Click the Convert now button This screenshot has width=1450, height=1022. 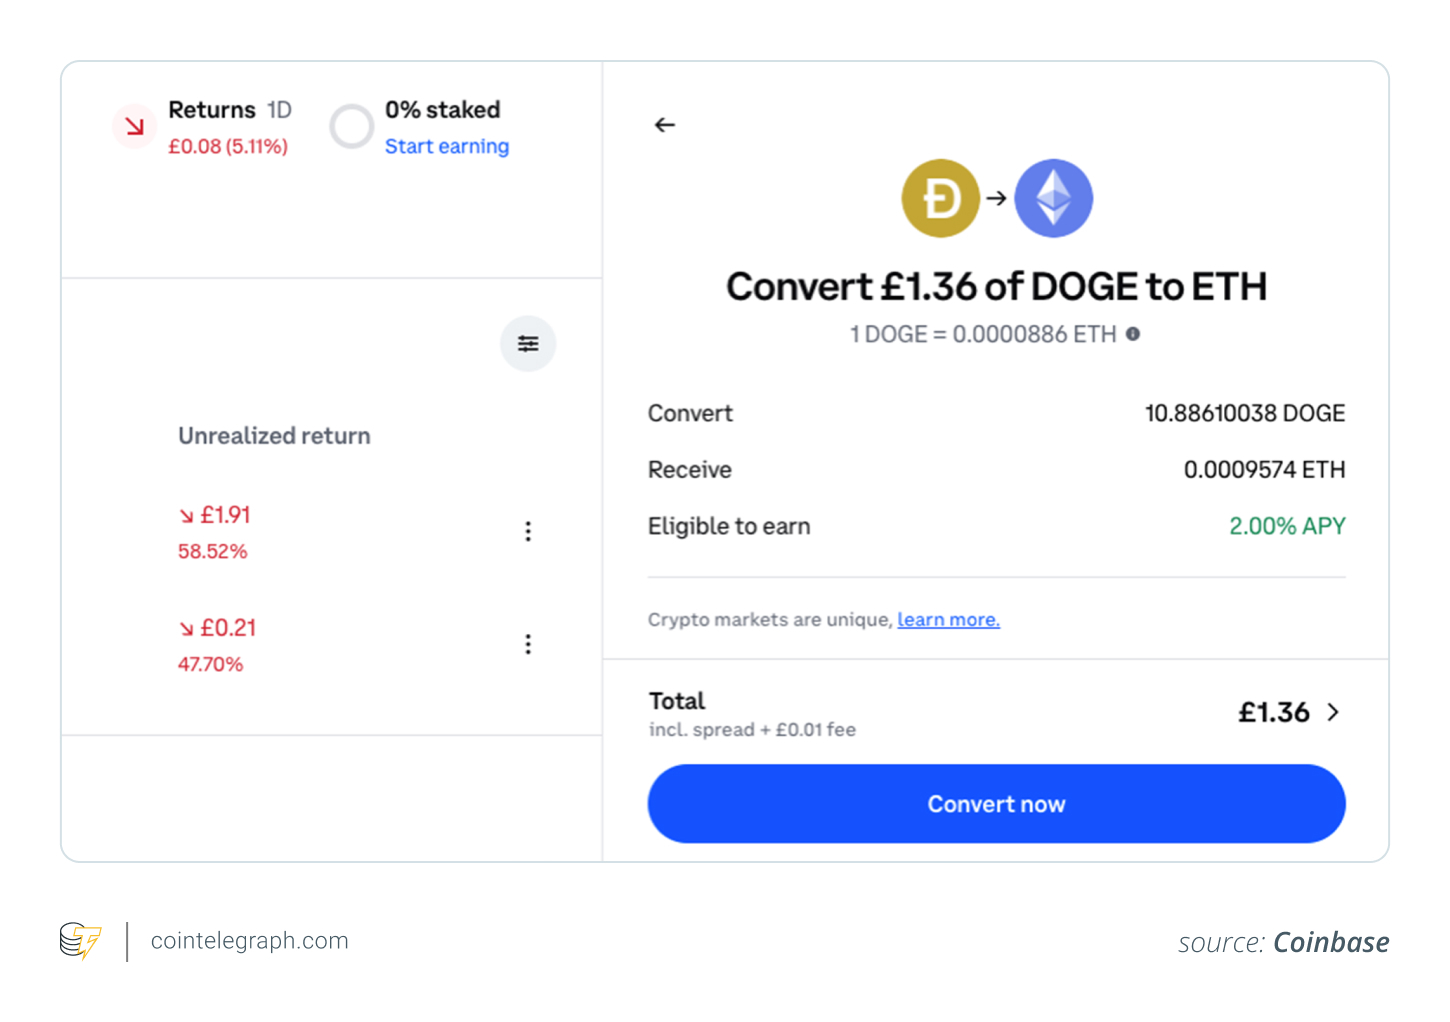[996, 804]
